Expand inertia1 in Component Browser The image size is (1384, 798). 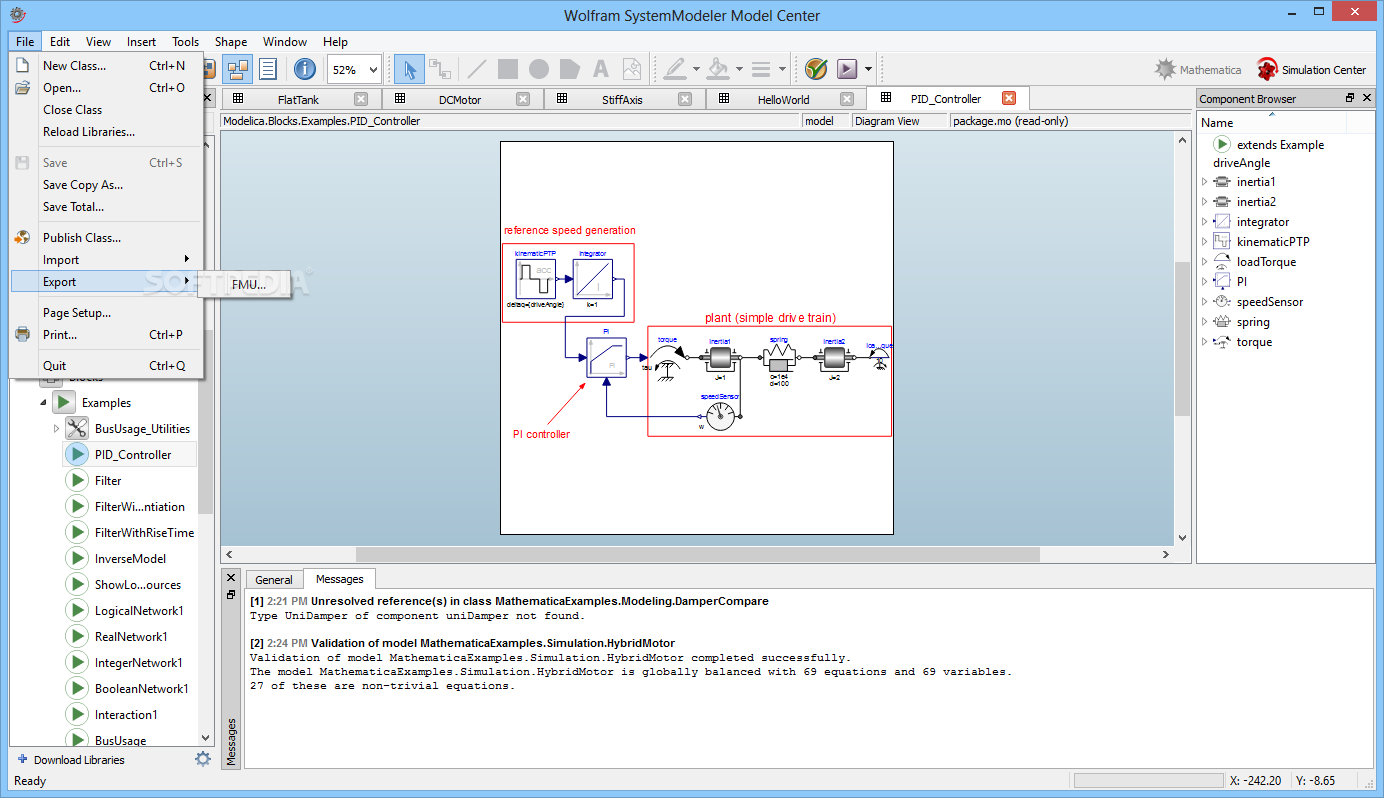point(1204,182)
